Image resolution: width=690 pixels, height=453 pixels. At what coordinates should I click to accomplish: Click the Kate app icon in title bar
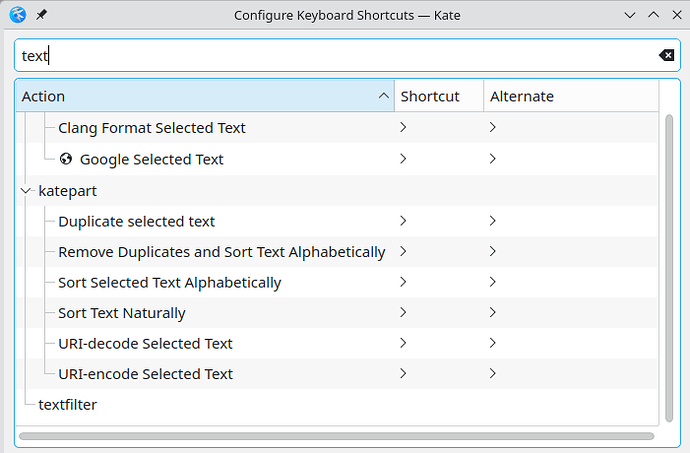click(x=16, y=16)
